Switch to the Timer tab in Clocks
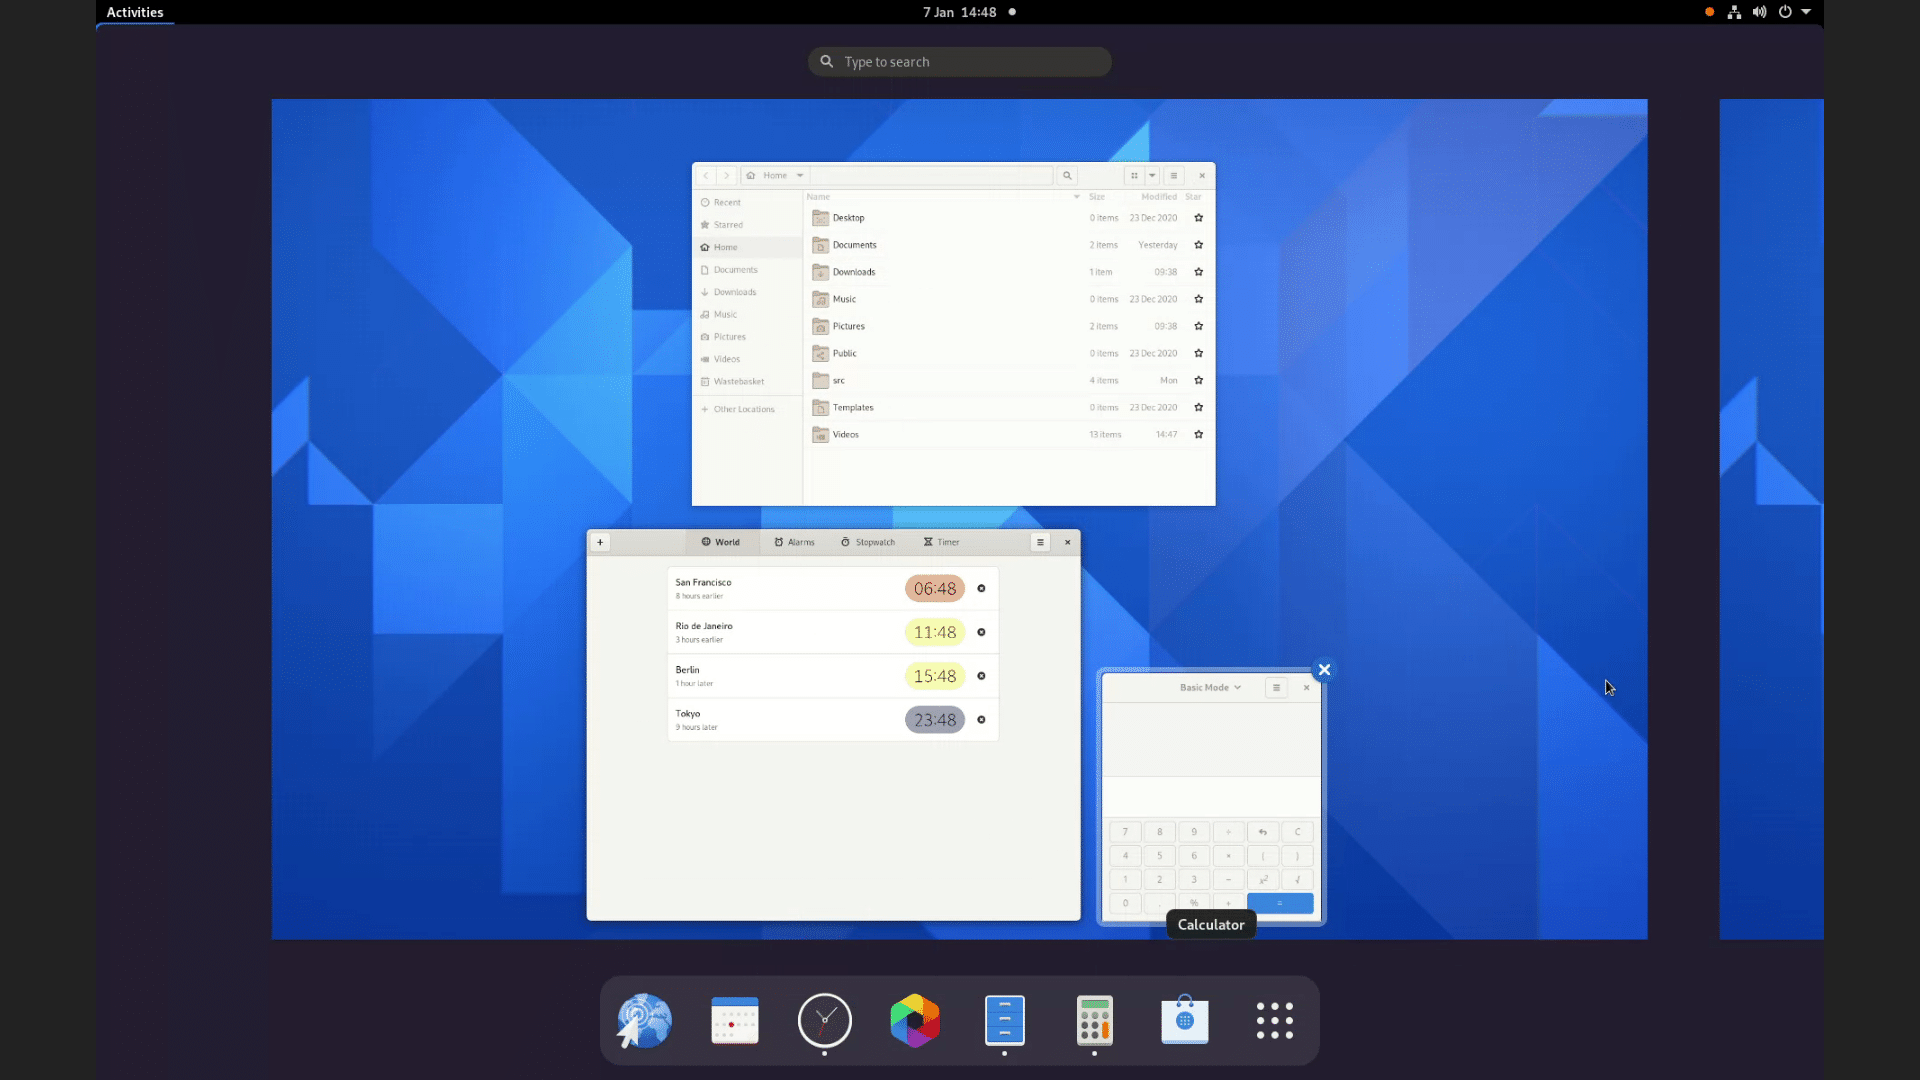1920x1080 pixels. point(941,542)
